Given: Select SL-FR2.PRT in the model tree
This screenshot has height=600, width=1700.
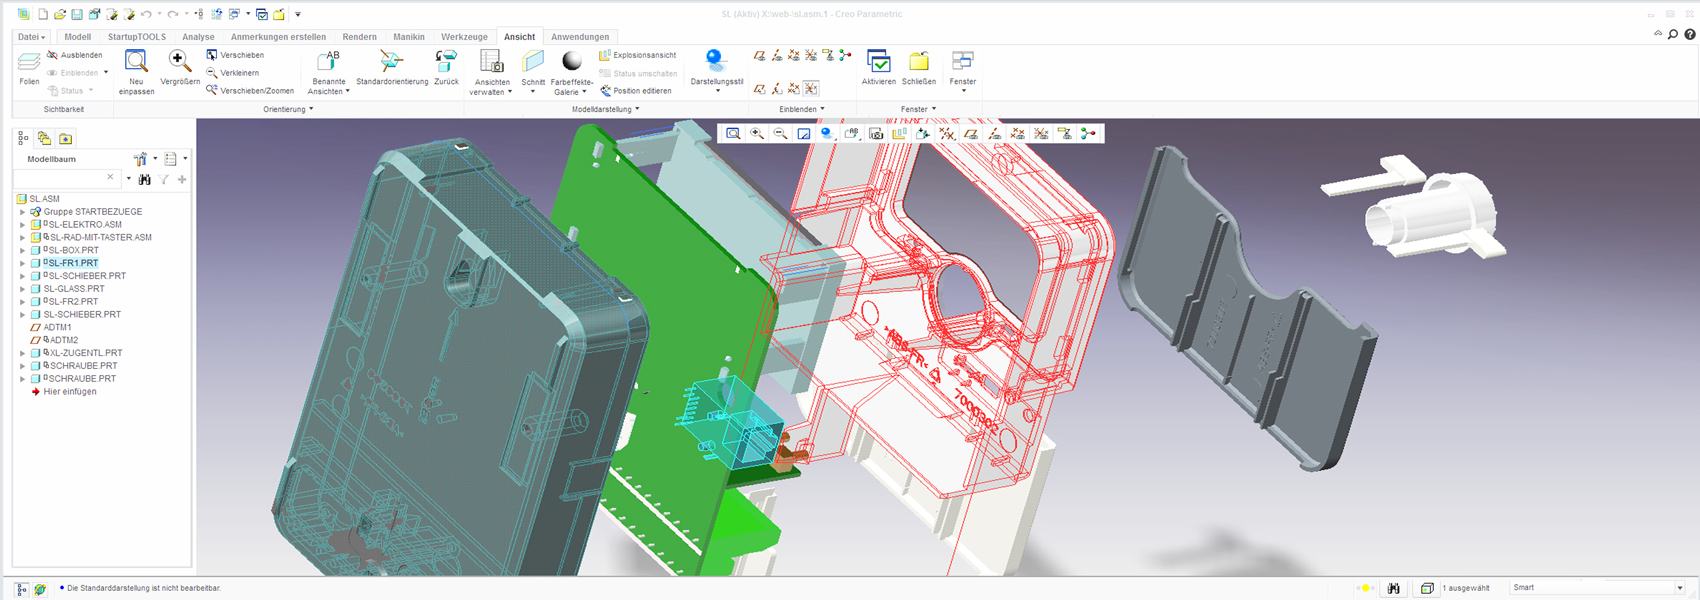Looking at the screenshot, I should (74, 301).
